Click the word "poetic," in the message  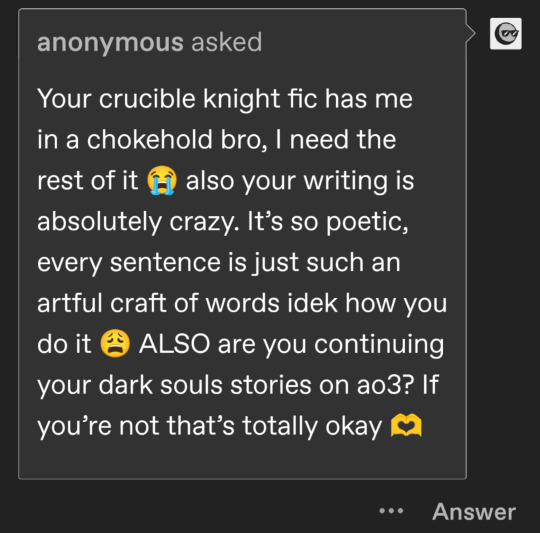pos(367,222)
